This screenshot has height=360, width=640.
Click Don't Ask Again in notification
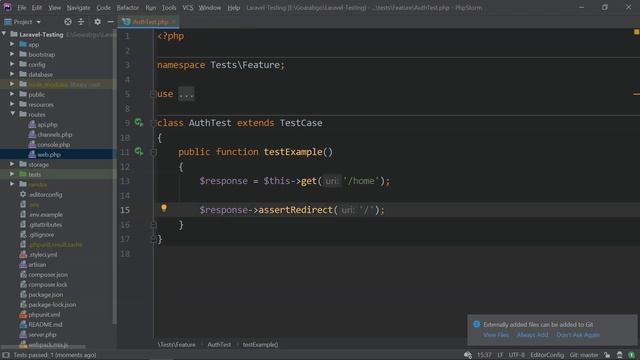click(578, 335)
